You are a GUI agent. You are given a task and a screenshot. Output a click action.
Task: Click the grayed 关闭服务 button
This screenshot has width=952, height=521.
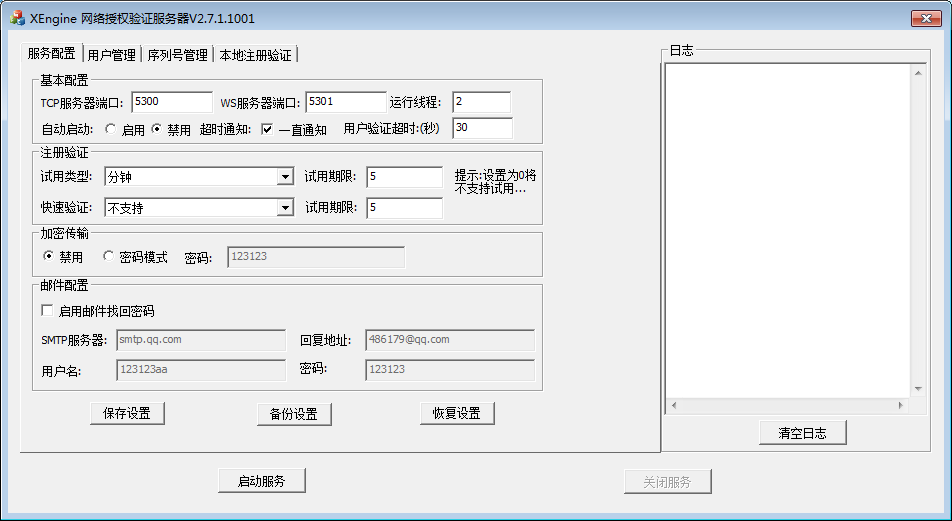click(667, 482)
